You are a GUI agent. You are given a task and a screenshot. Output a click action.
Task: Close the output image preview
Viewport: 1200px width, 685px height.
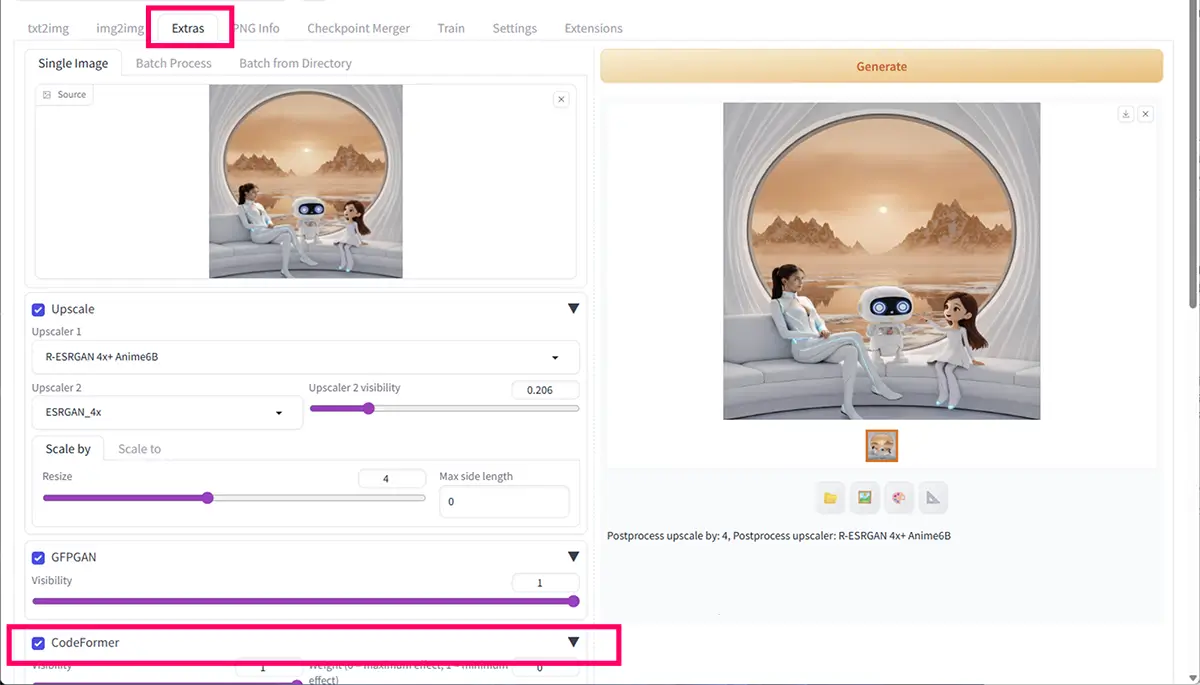1146,114
